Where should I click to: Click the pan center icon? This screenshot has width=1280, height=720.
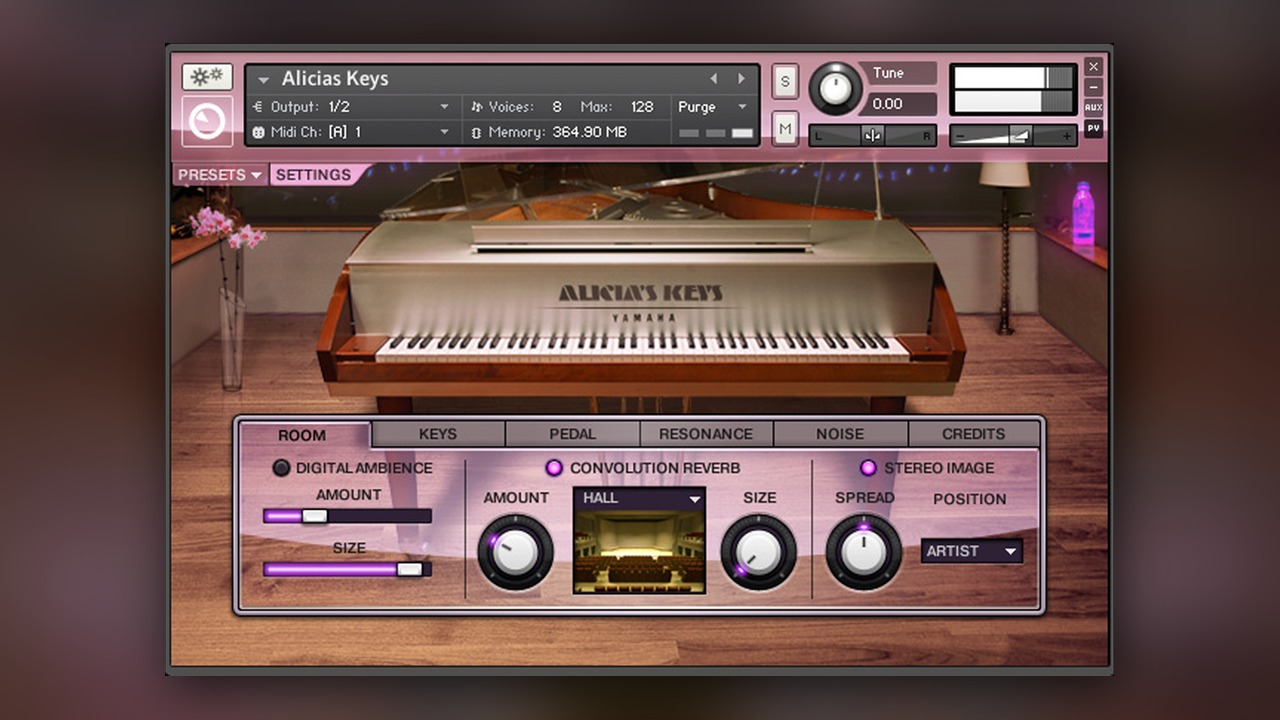click(872, 136)
